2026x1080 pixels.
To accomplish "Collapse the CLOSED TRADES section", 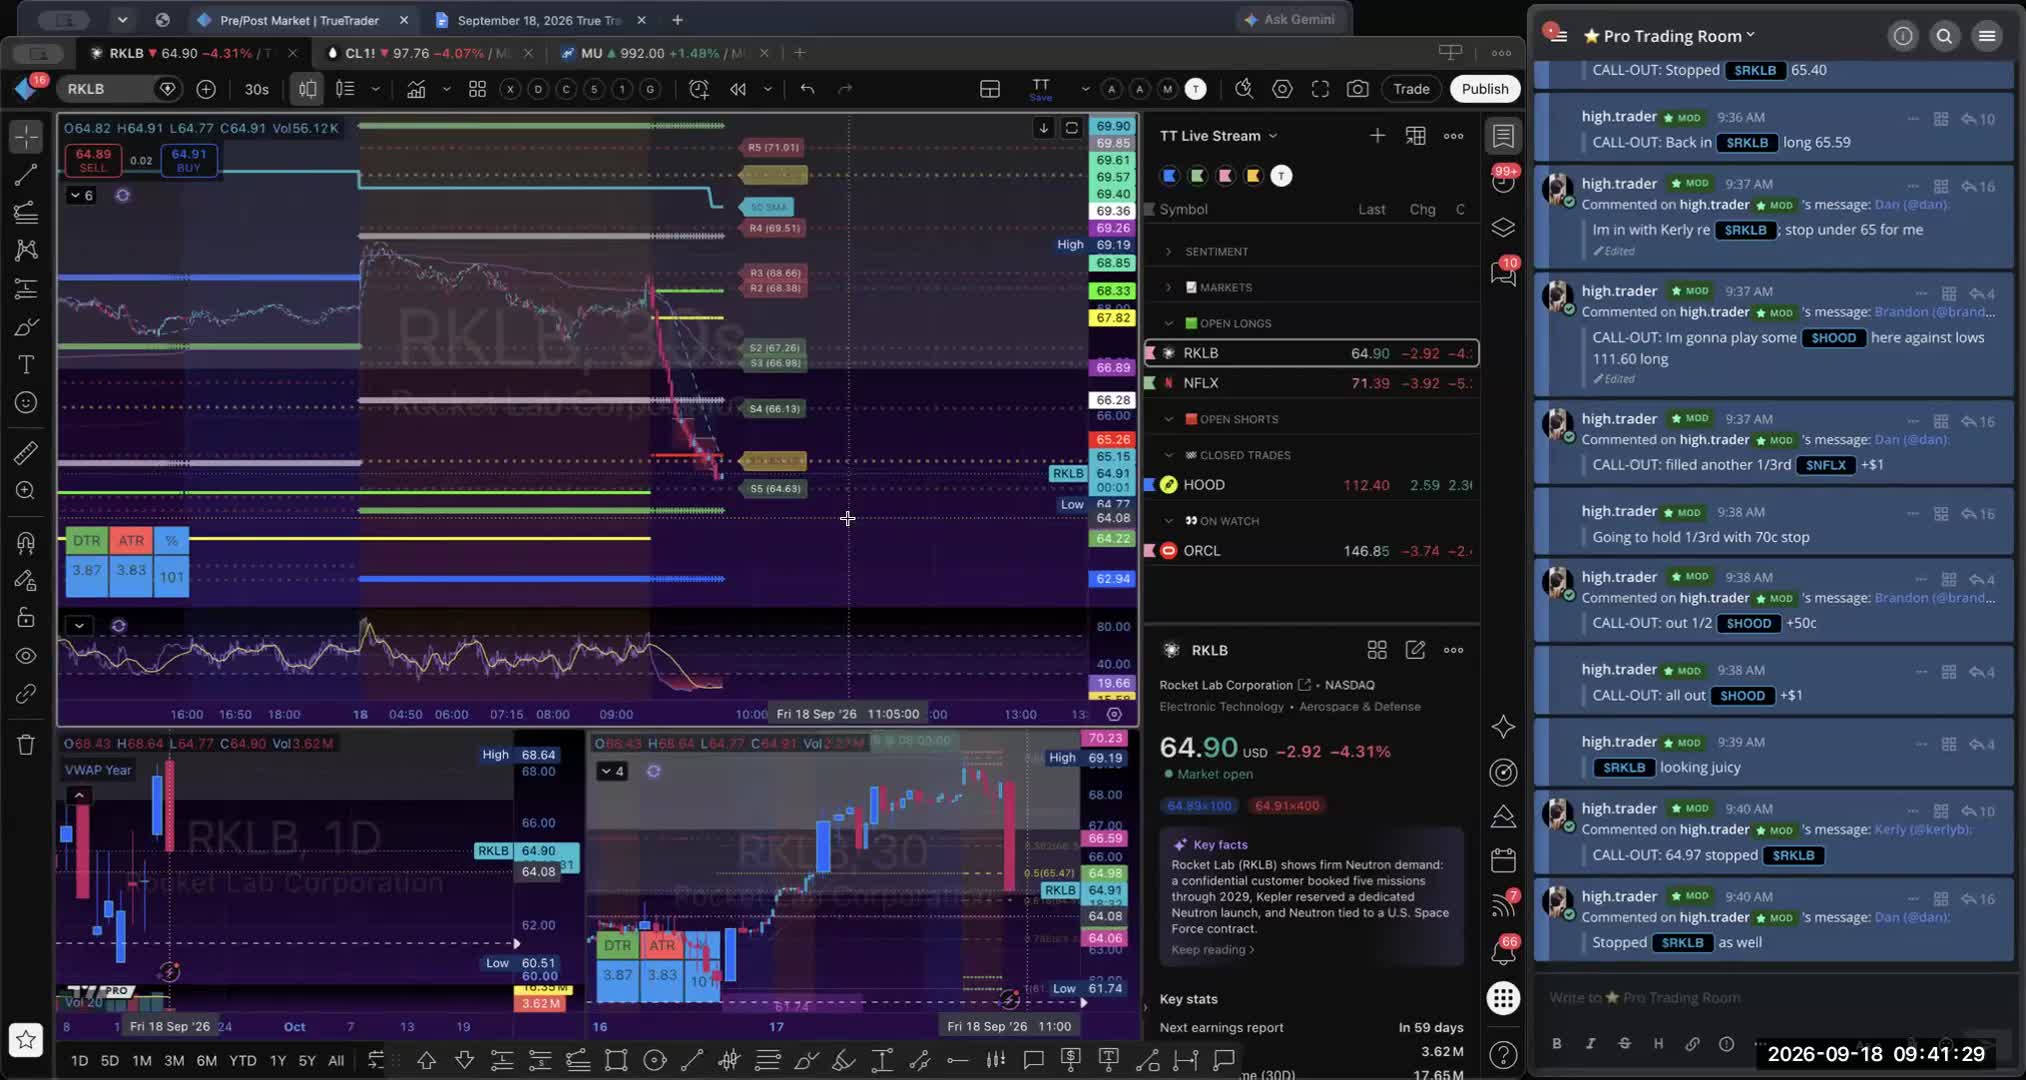I will [1168, 455].
